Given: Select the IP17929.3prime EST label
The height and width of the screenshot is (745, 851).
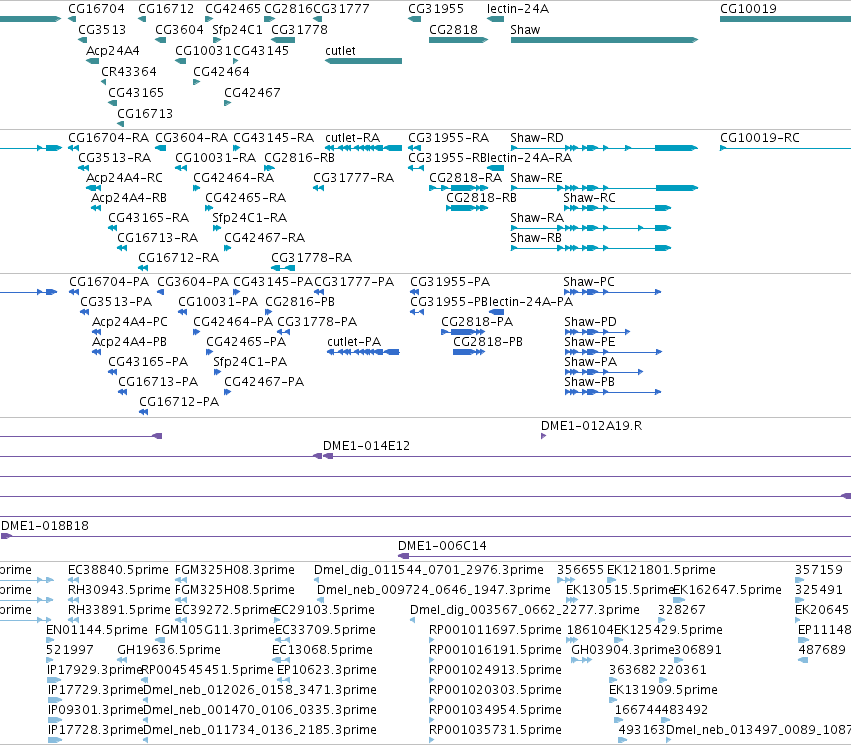Looking at the screenshot, I should coord(94,670).
